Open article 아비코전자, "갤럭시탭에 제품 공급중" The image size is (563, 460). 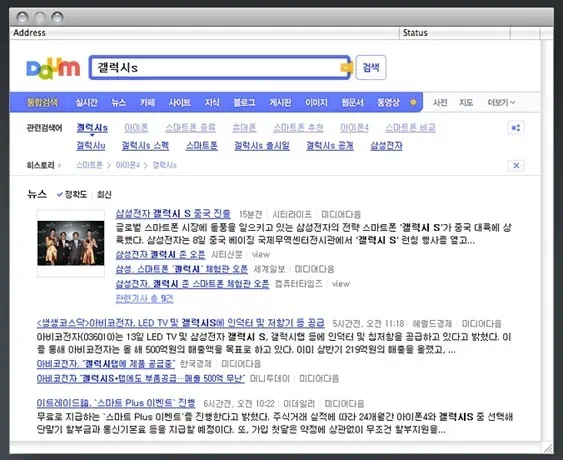[x=106, y=364]
